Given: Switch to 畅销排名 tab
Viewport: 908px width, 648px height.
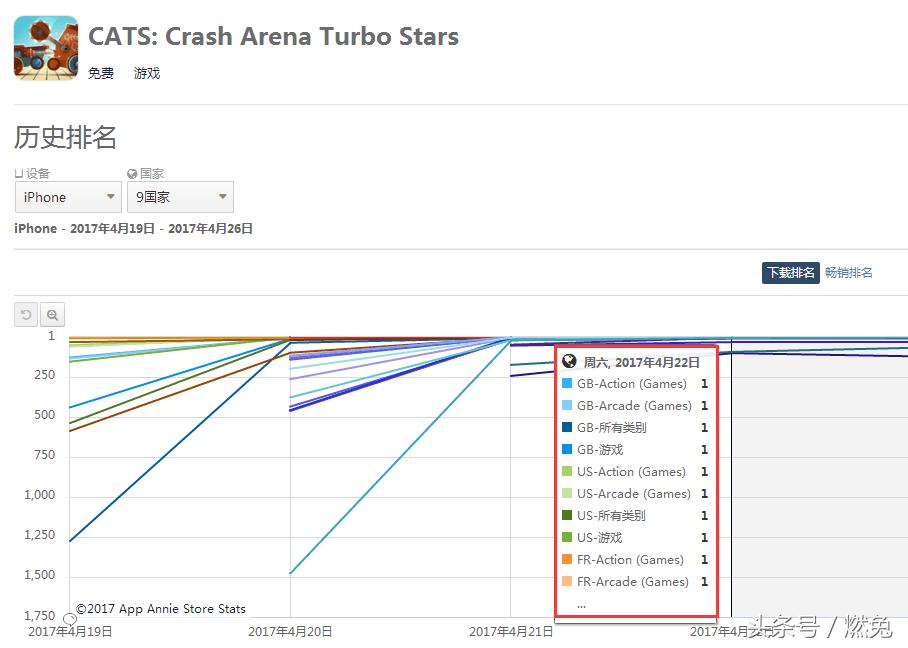Looking at the screenshot, I should click(x=849, y=273).
